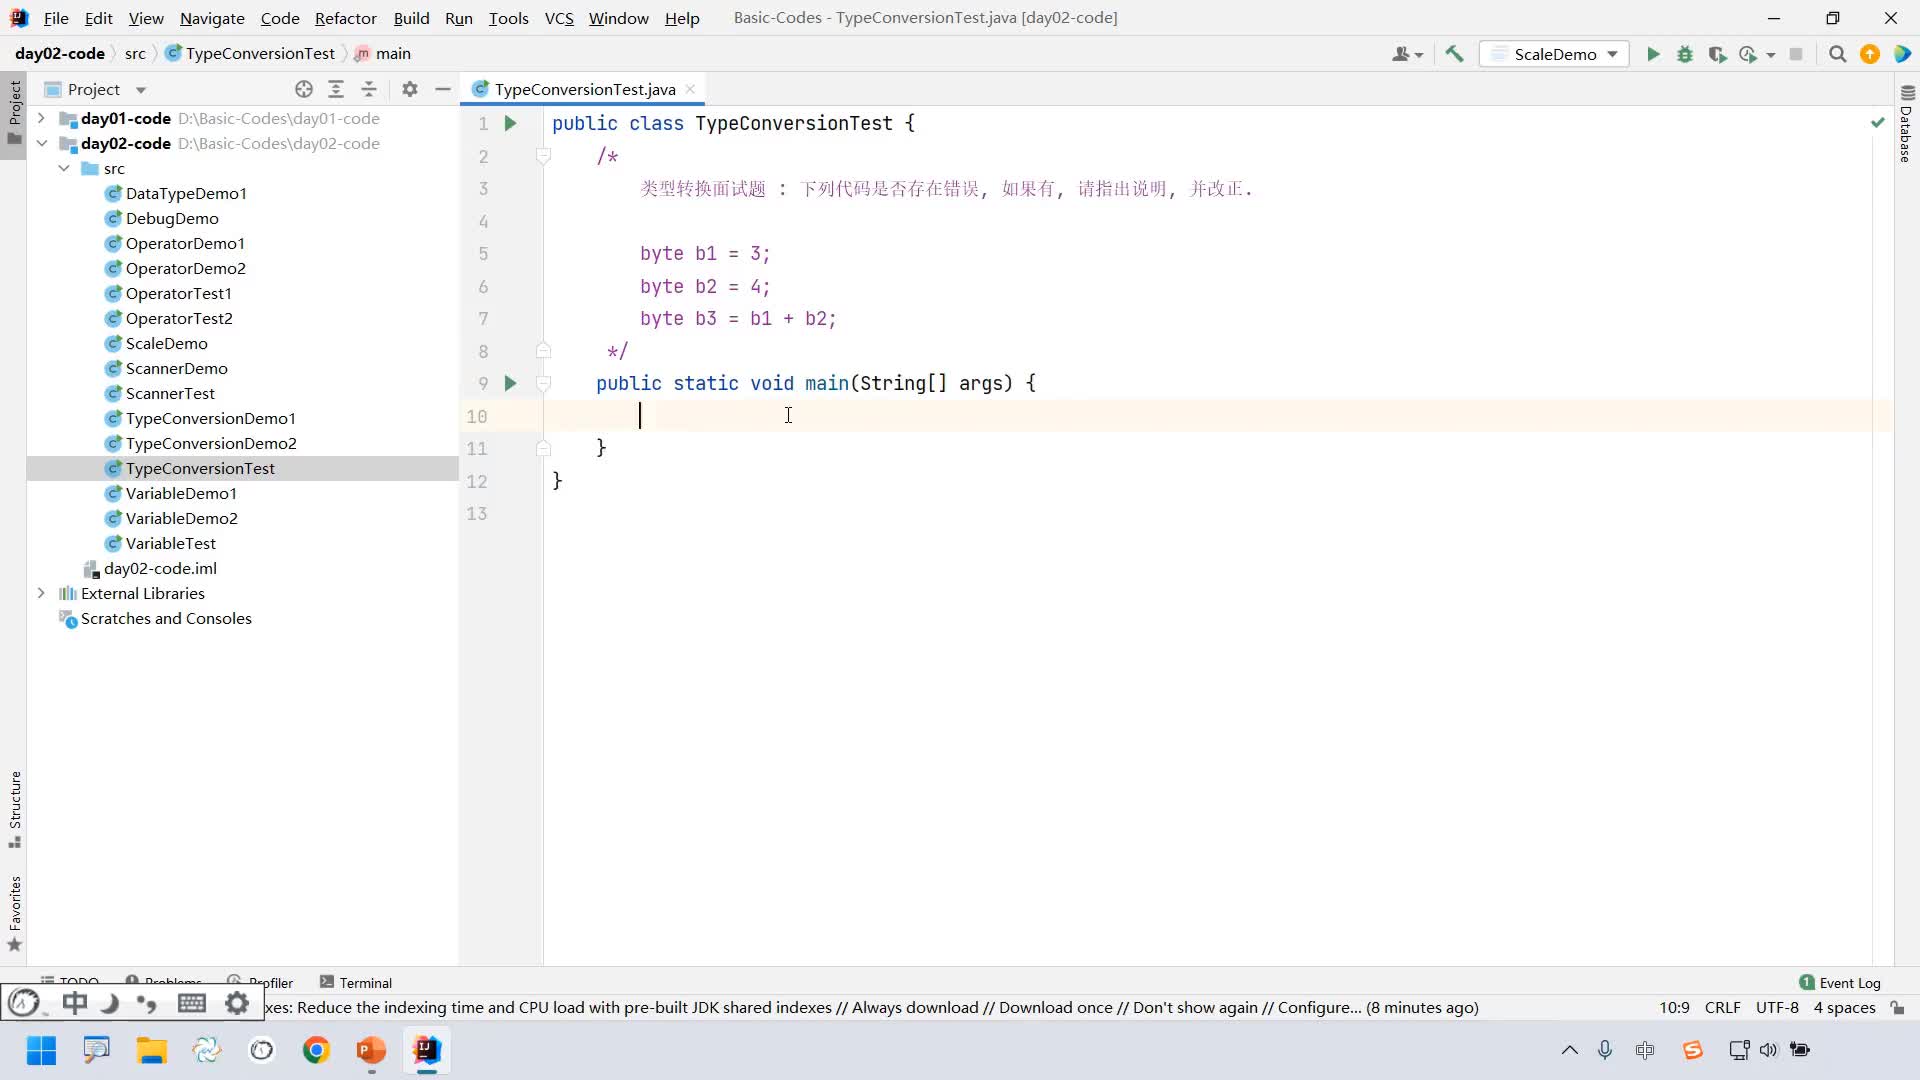
Task: Open the Event Log panel
Action: click(1840, 982)
